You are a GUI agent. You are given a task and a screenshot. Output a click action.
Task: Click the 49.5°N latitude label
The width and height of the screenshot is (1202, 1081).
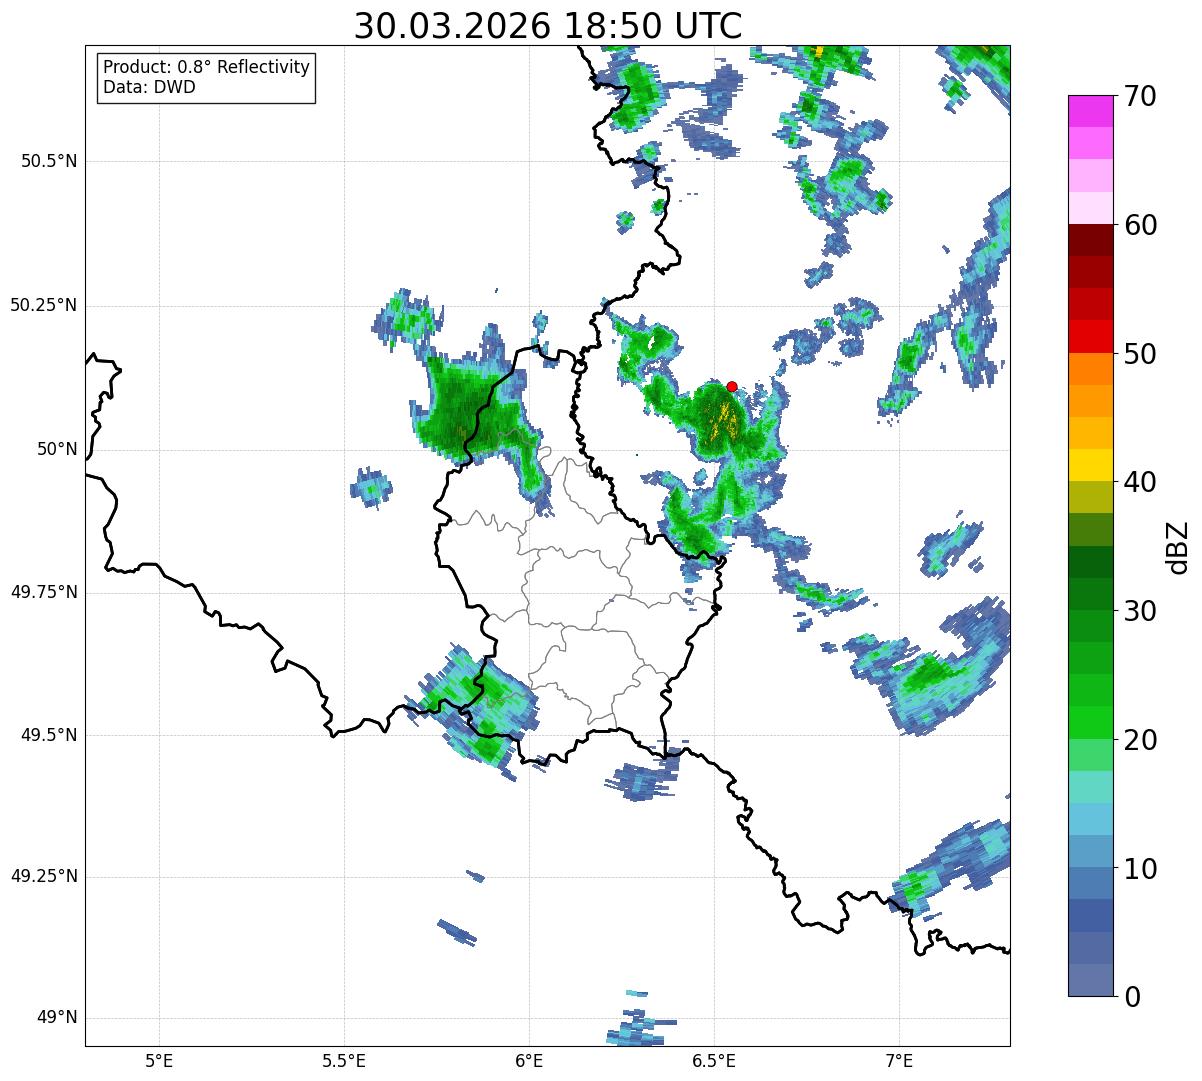[49, 735]
